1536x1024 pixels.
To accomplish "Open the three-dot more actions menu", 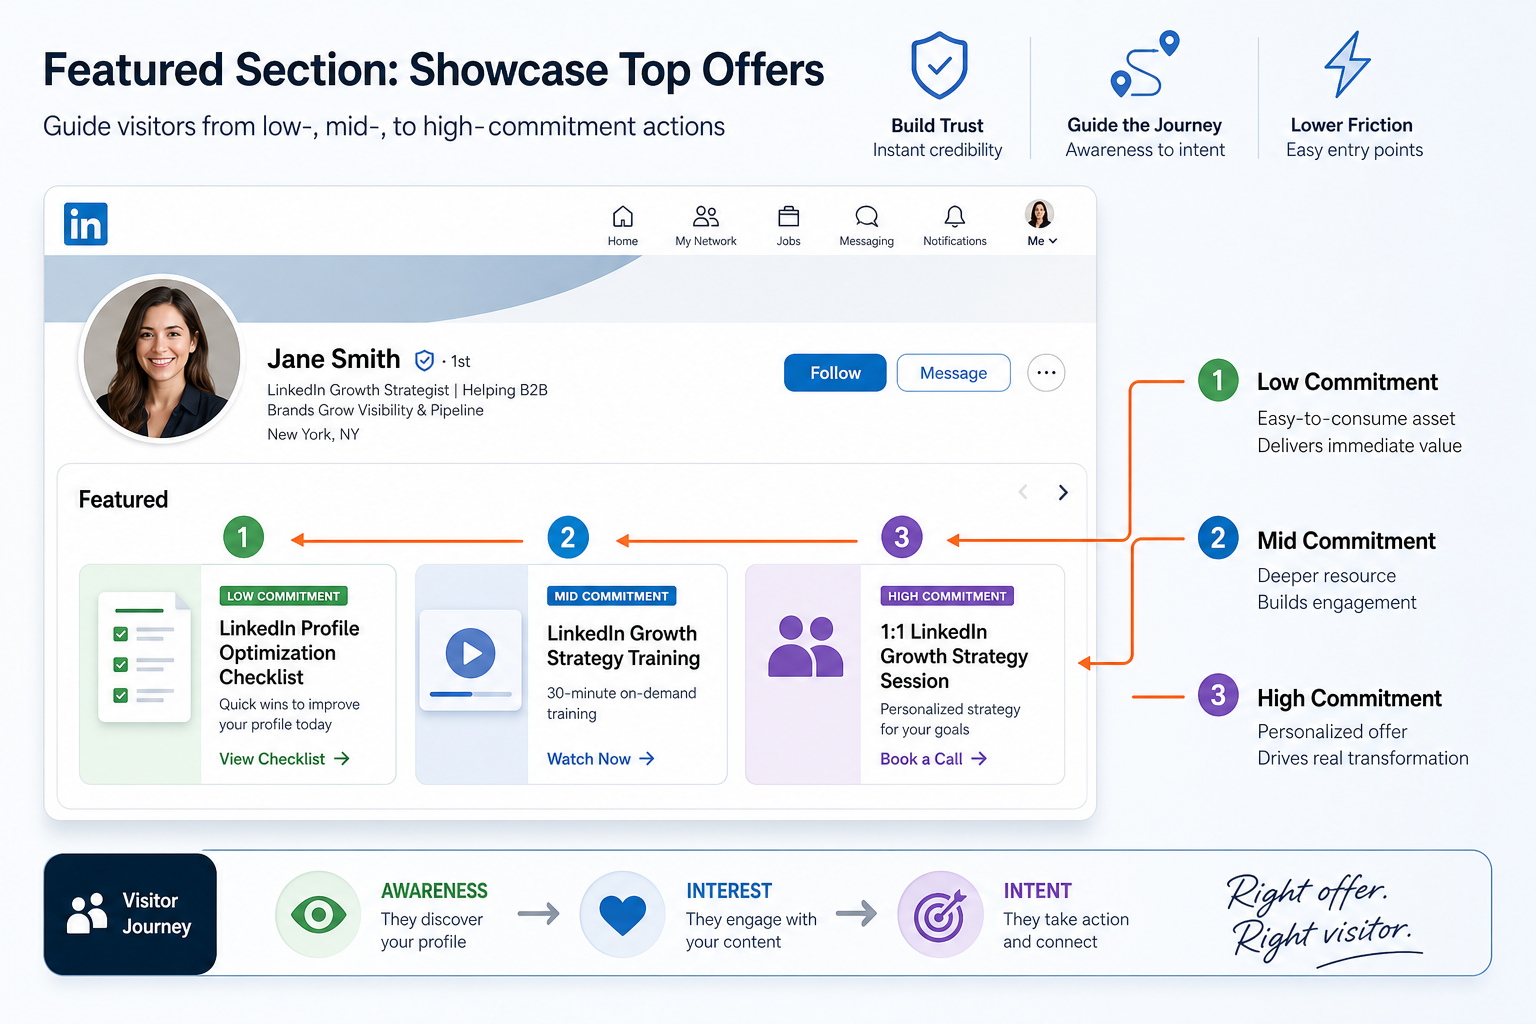I will coord(1046,373).
